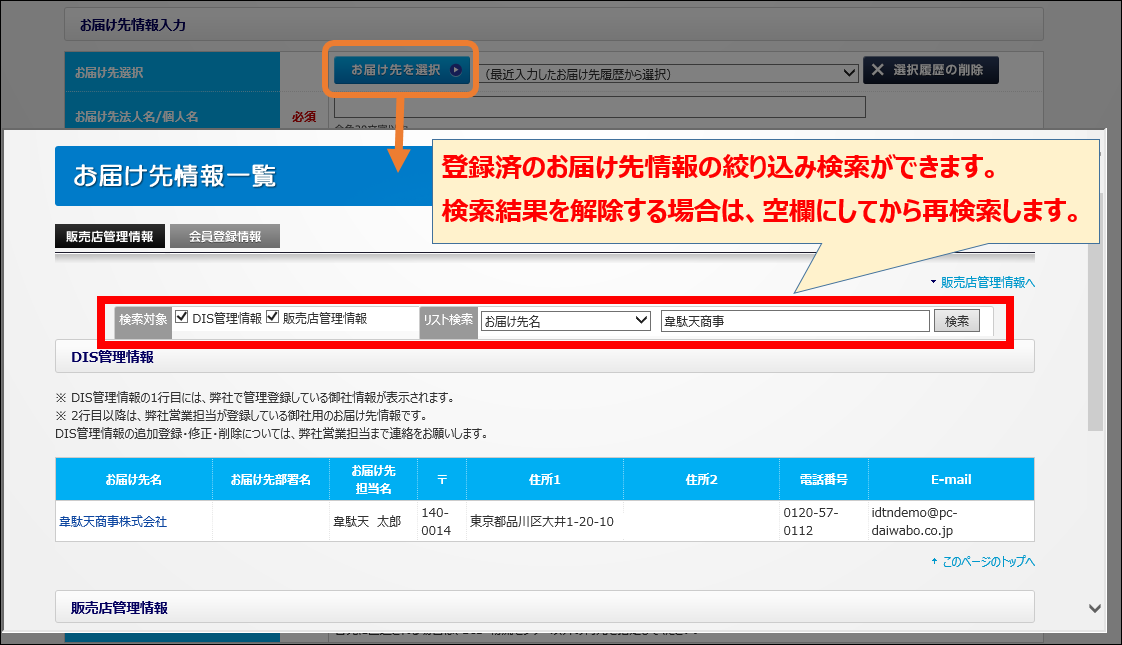Screen dimensions: 1122x645
Task: Toggle the 販売店管理情報 search target checkbox
Action: coord(272,318)
